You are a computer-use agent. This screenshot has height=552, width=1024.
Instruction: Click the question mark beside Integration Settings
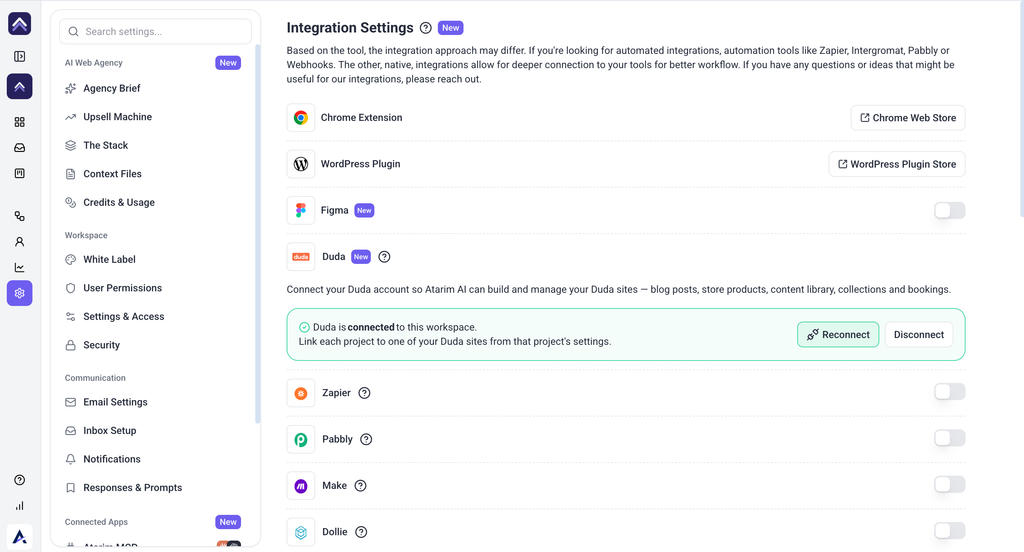point(426,28)
